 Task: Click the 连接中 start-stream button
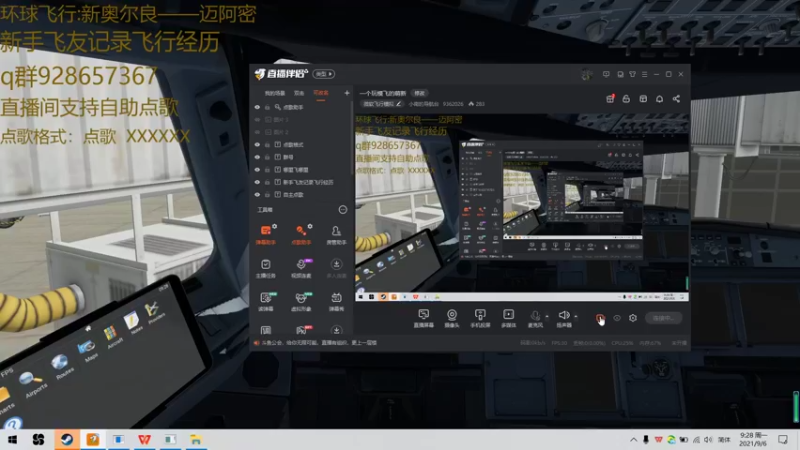[663, 318]
